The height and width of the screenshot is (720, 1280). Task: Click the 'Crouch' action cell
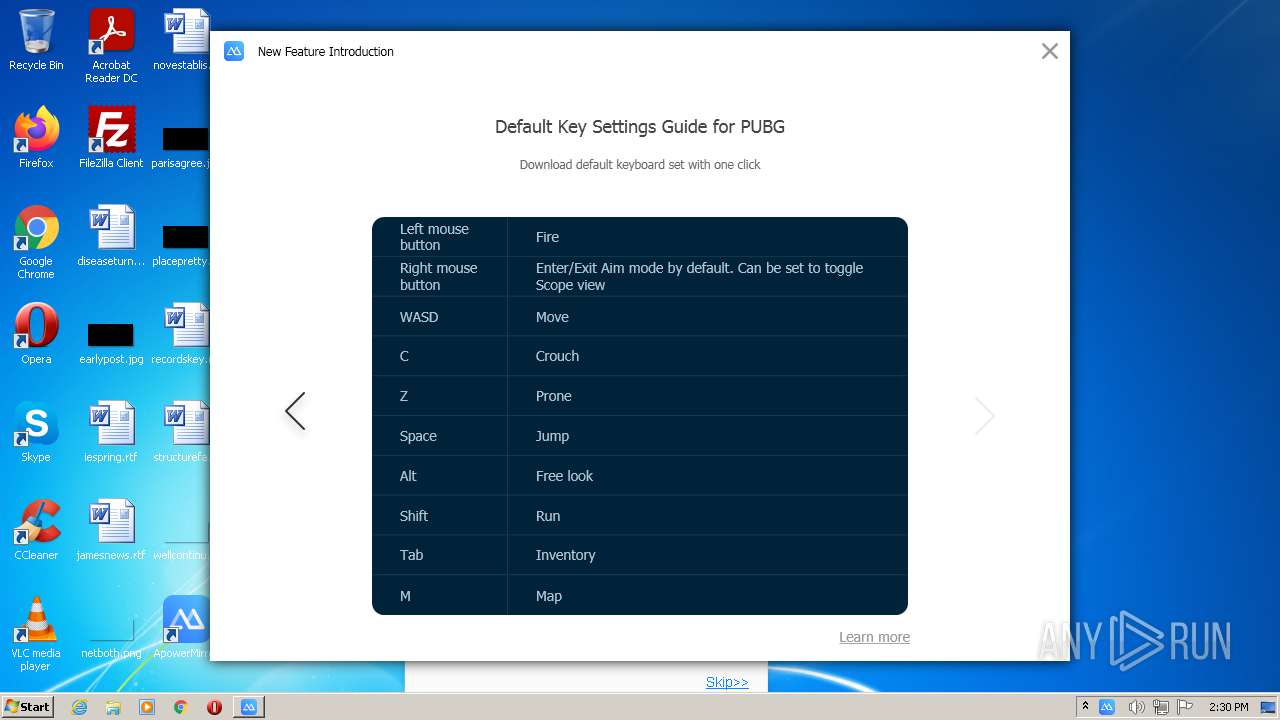pos(708,356)
